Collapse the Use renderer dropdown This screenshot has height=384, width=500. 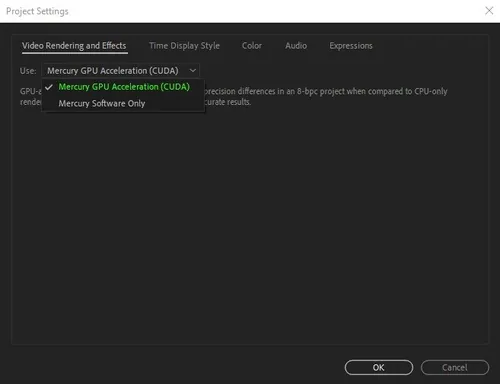[121, 71]
